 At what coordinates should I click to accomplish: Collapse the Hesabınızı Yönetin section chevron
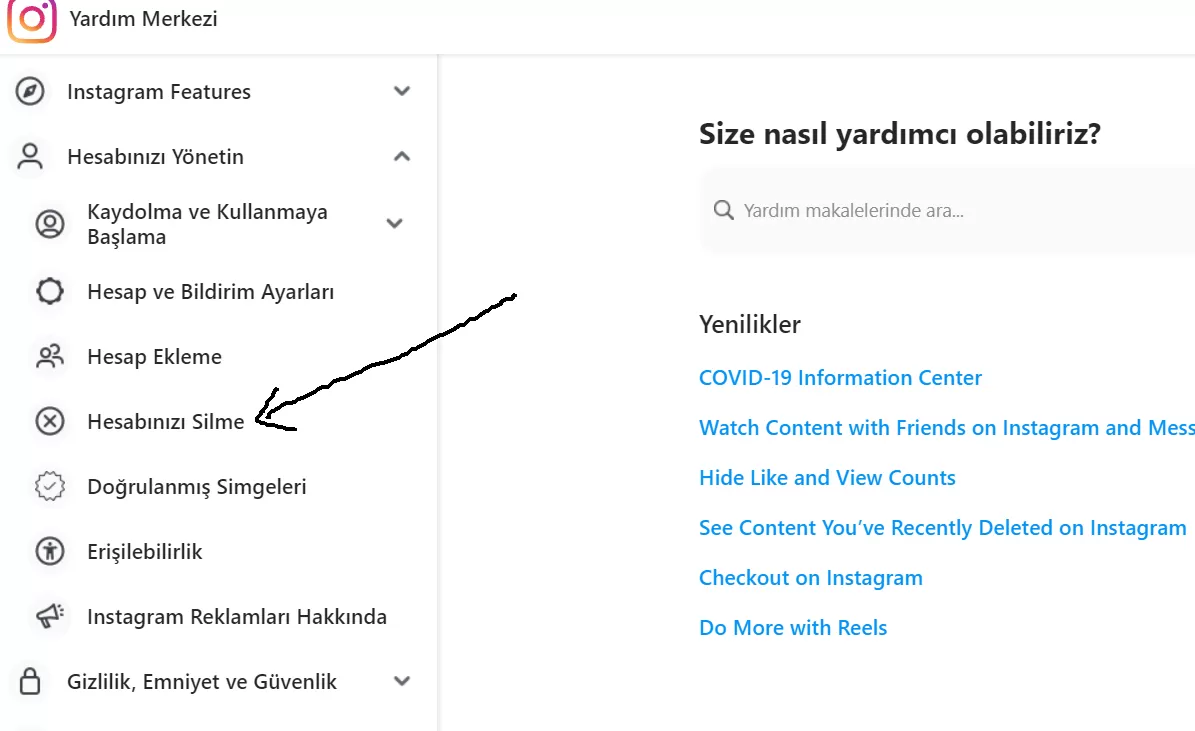click(x=402, y=156)
